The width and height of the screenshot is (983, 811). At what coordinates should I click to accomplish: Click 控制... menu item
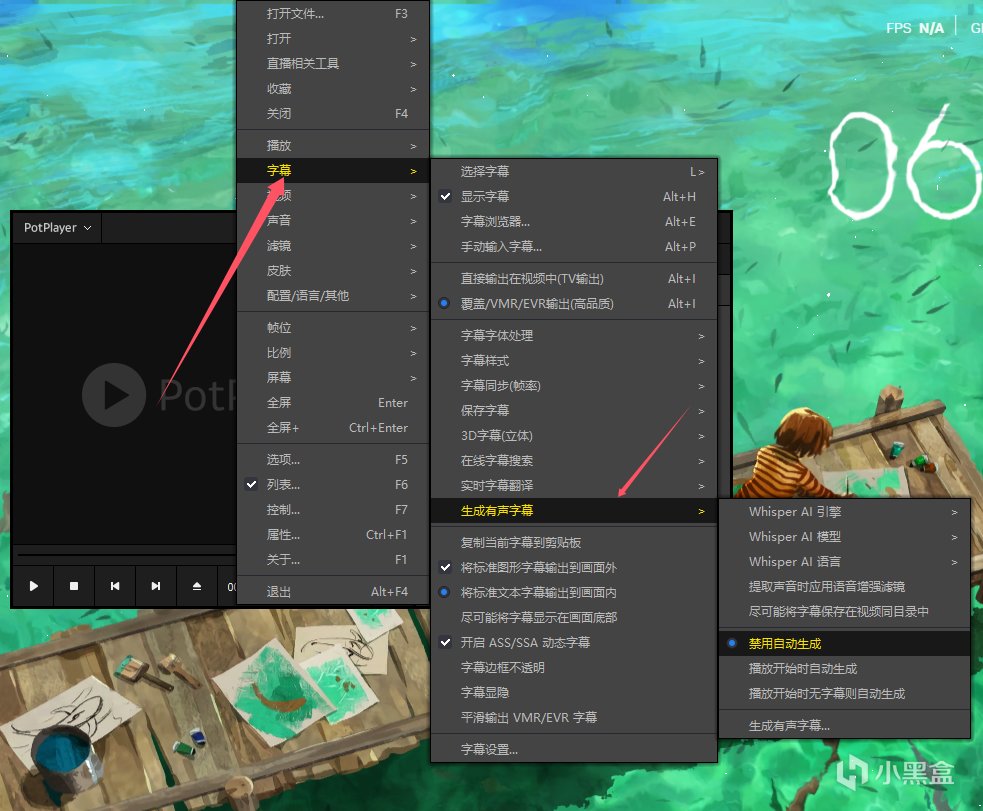[x=333, y=510]
